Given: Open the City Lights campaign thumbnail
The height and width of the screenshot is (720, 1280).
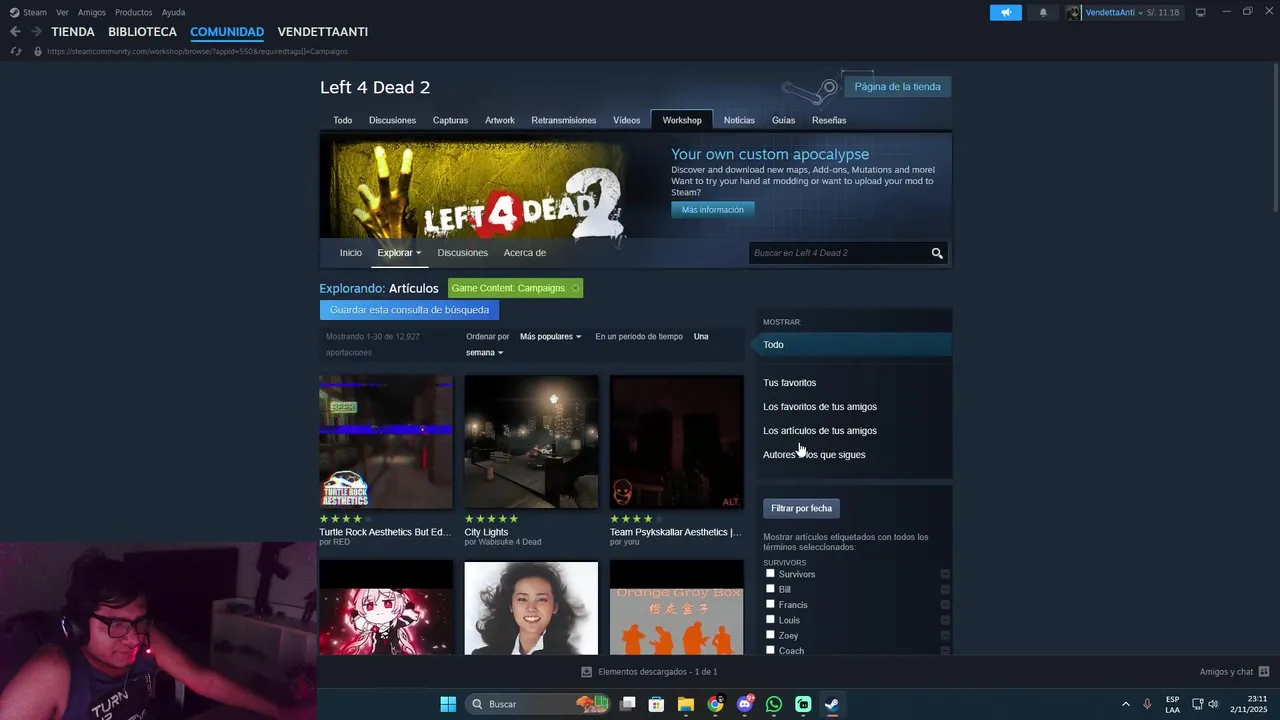Looking at the screenshot, I should point(531,442).
